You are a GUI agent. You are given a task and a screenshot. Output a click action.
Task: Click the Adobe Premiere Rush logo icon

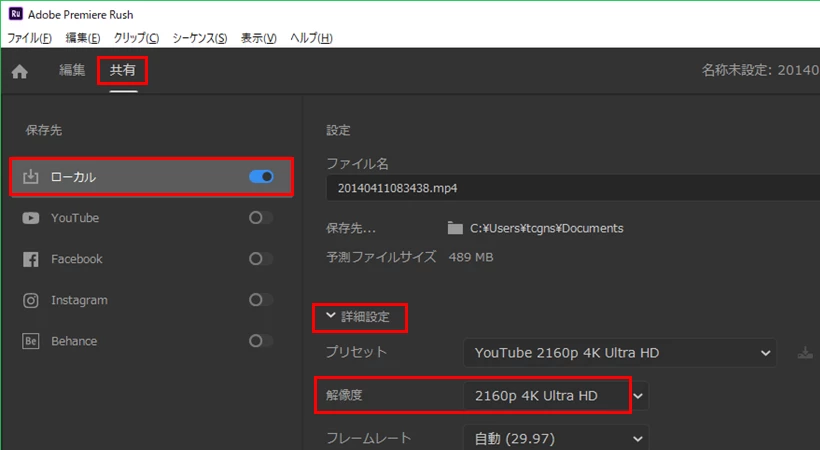[16, 14]
